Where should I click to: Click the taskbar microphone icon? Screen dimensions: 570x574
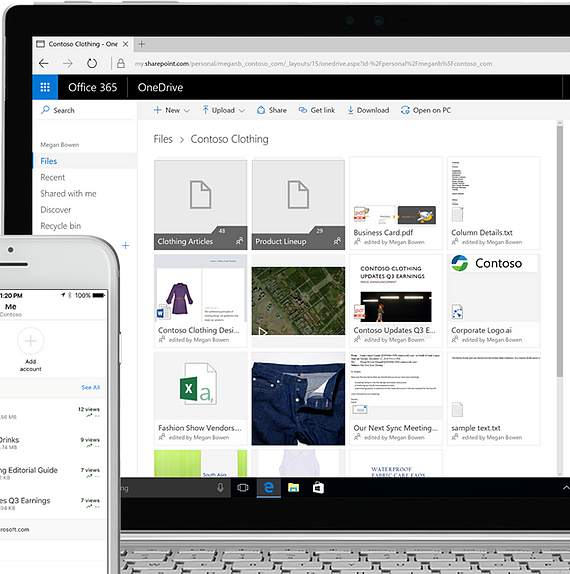220,488
